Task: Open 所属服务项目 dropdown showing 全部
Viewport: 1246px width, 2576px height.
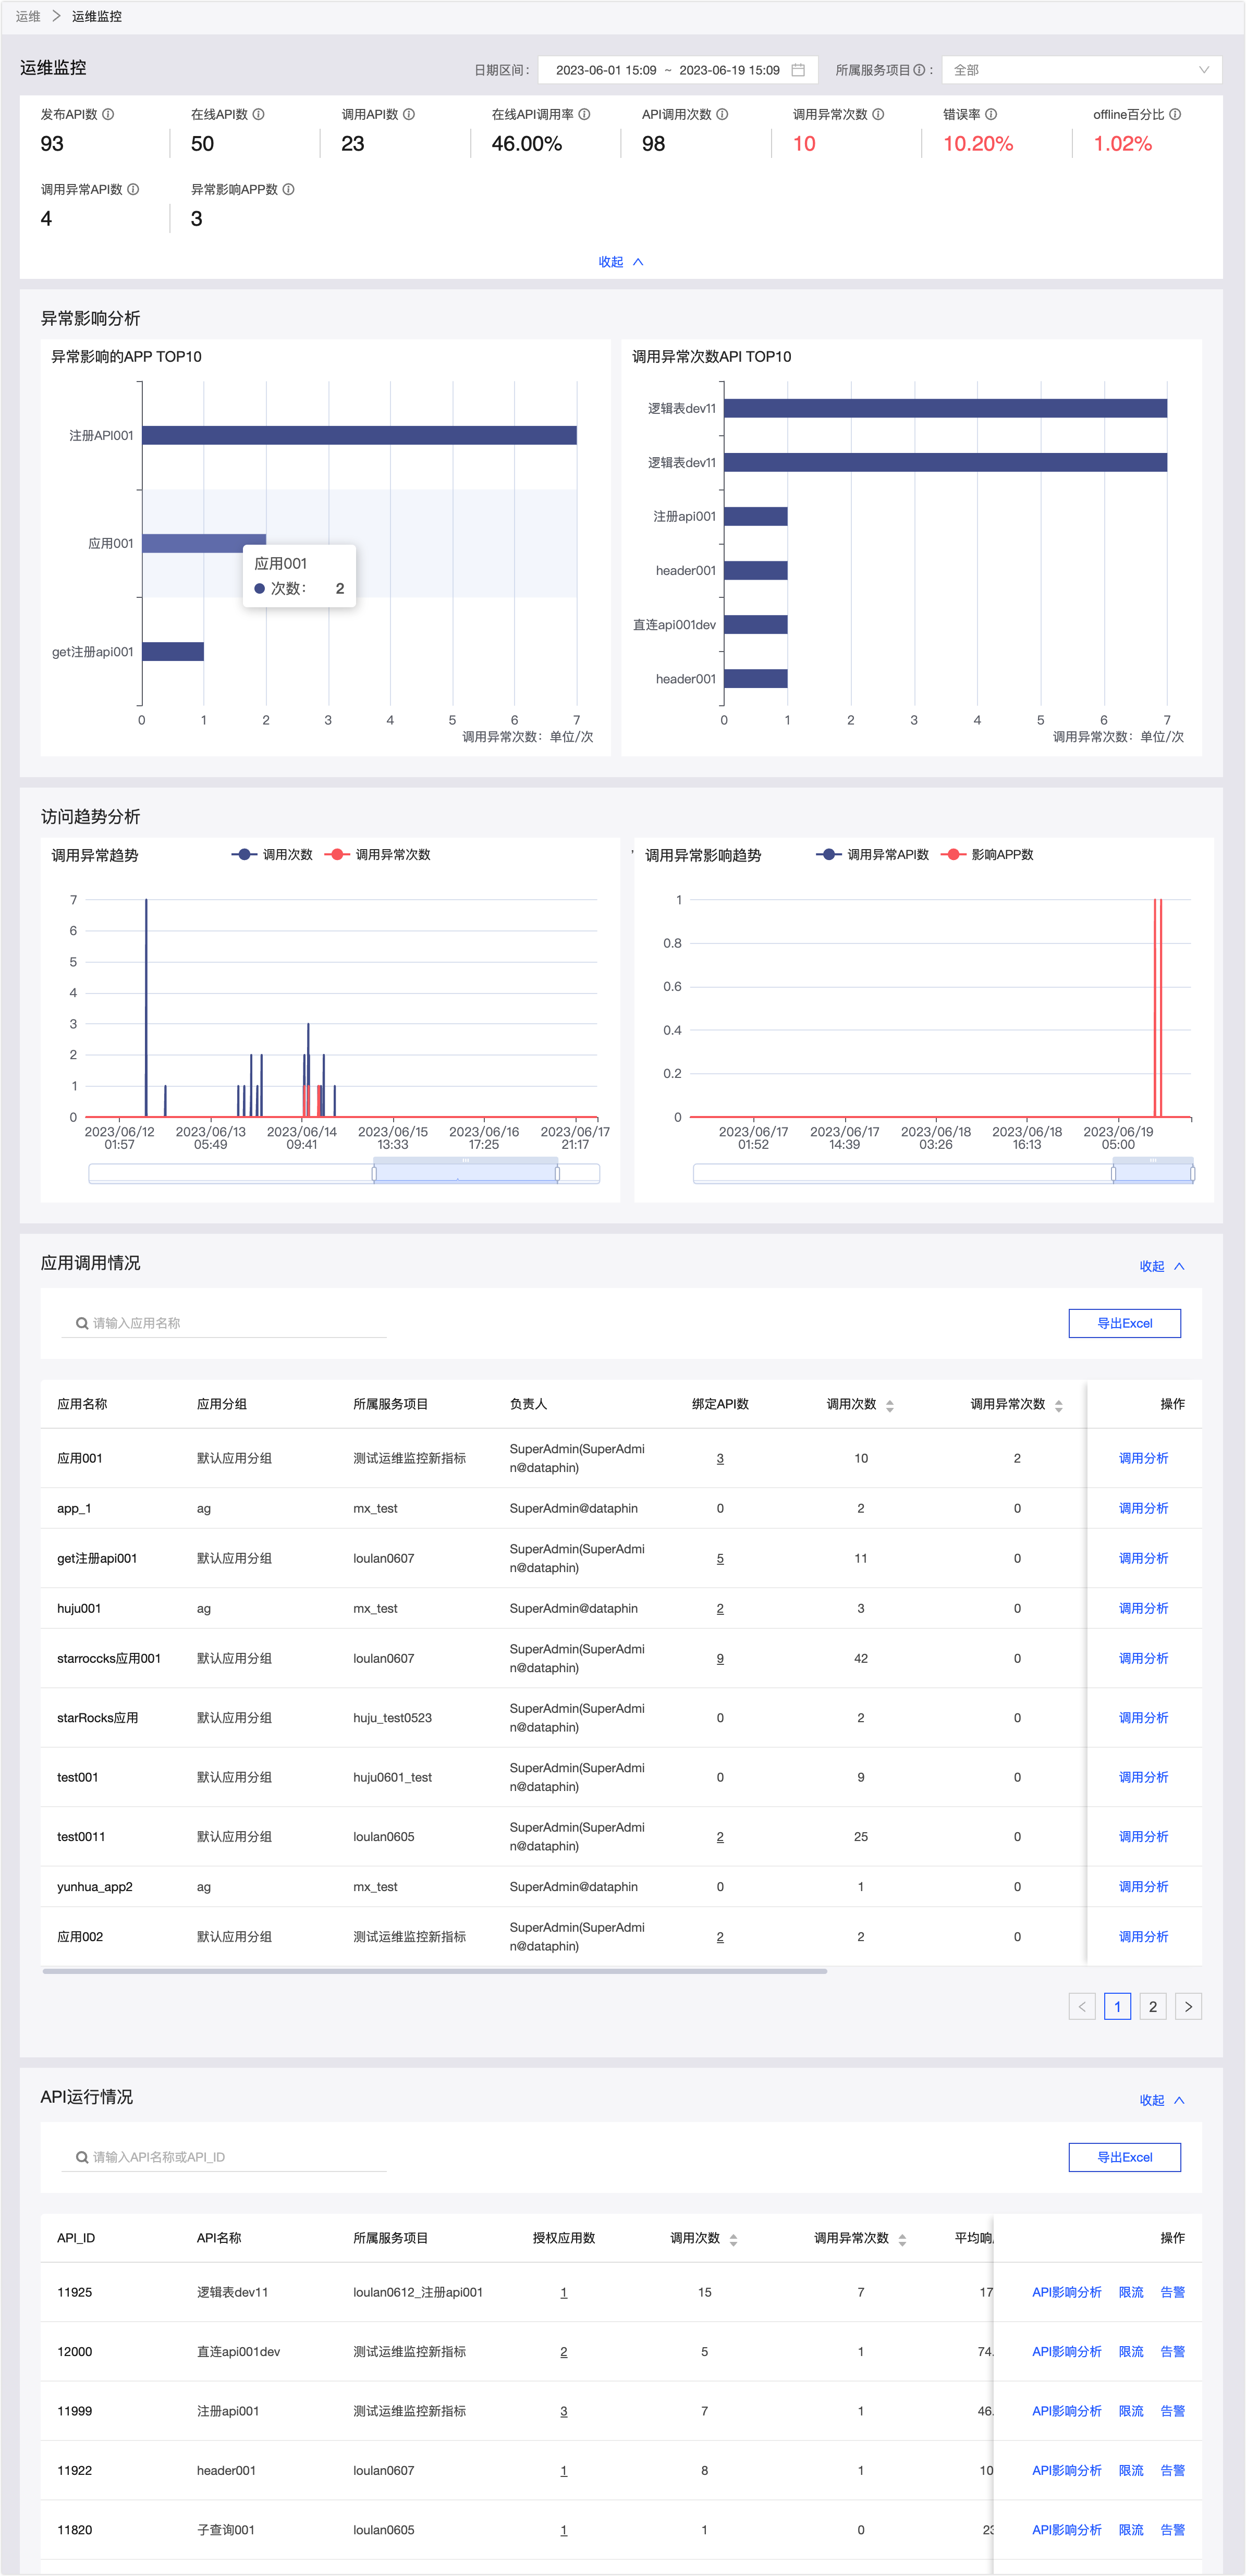Action: coord(1081,70)
